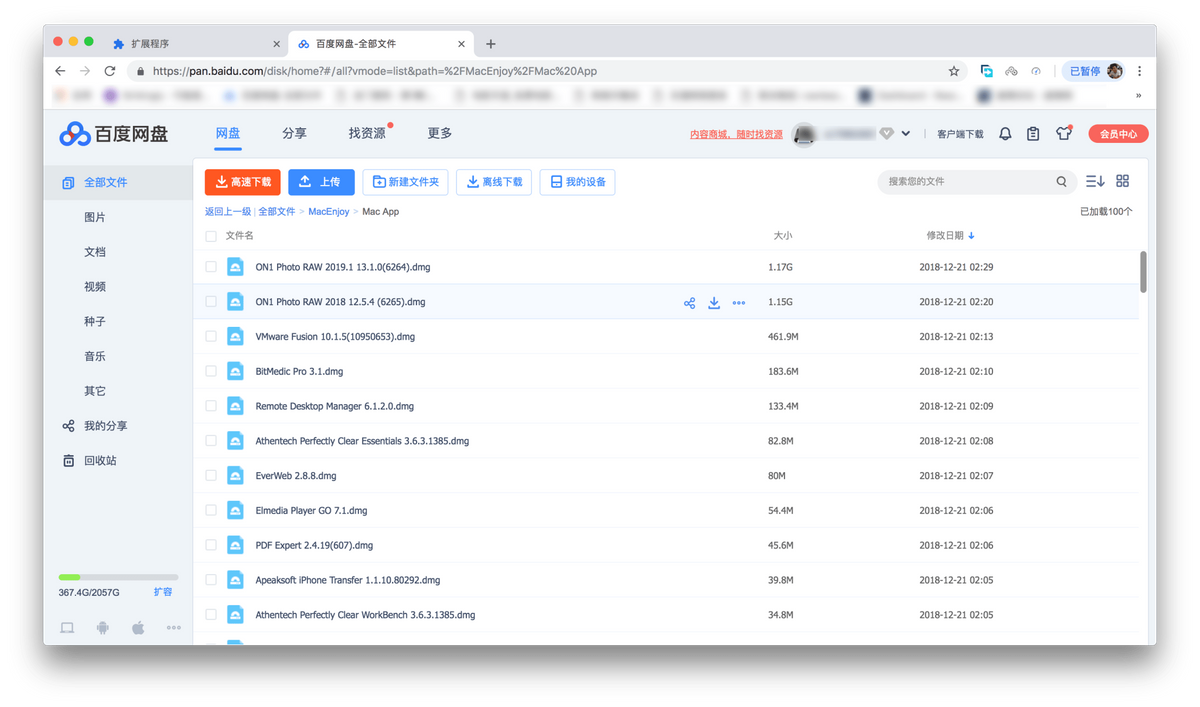Check Athentech Perfectly Clear Essentials file
This screenshot has height=707, width=1200.
point(211,441)
